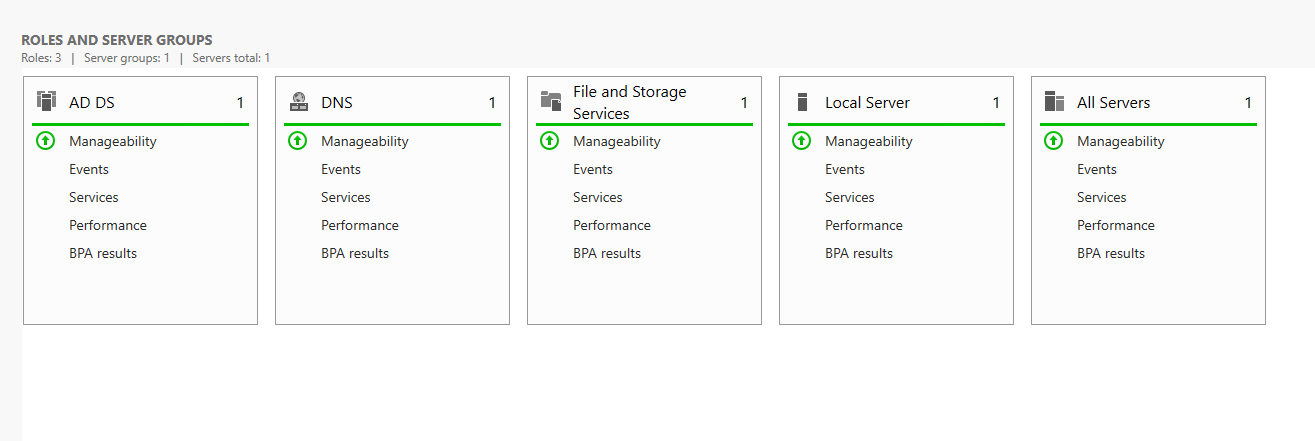Open Events under AD DS
This screenshot has width=1315, height=441.
[89, 169]
